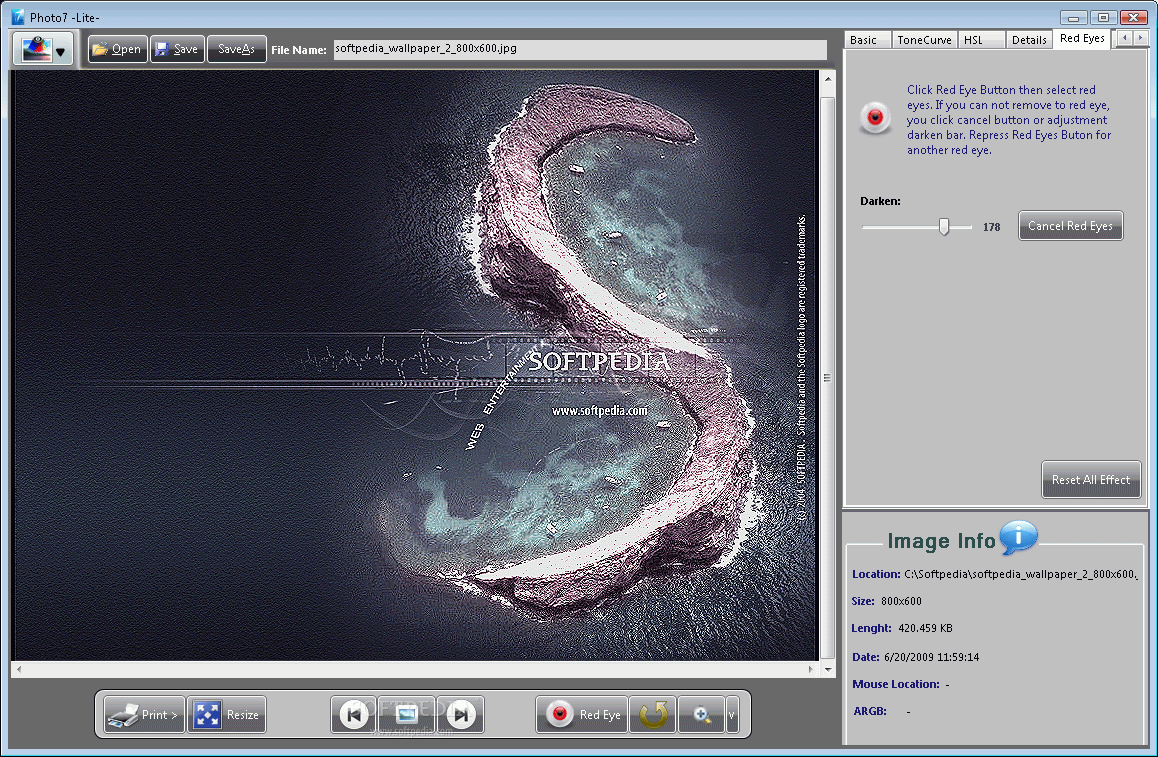Click the Darken value 178

991,227
